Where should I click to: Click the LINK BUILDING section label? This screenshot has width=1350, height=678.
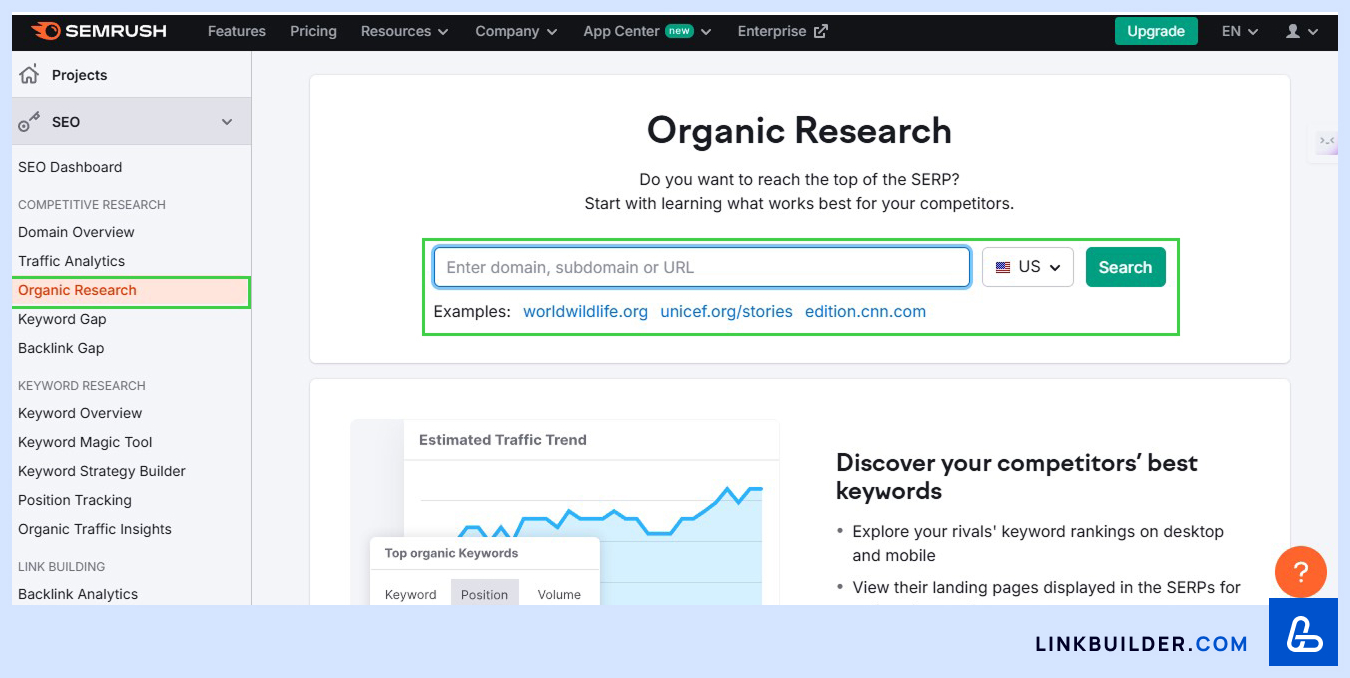pos(62,566)
